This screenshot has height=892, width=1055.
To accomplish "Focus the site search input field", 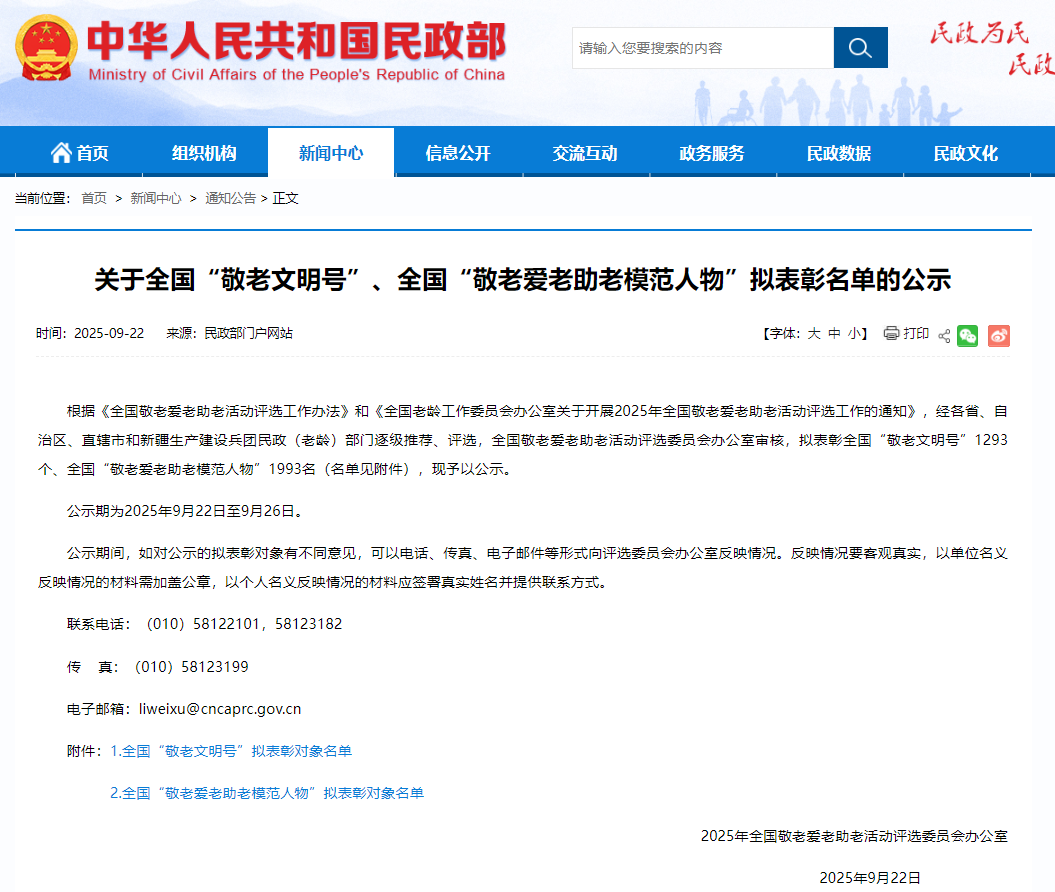I will (x=702, y=48).
